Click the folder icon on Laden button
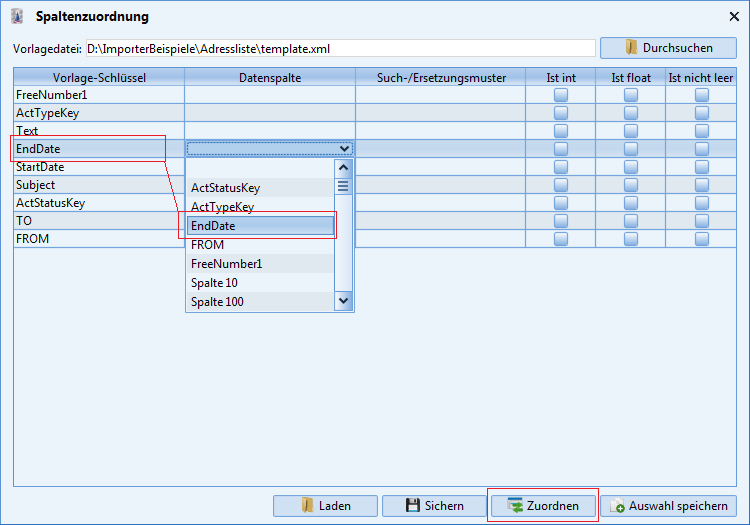 point(307,506)
